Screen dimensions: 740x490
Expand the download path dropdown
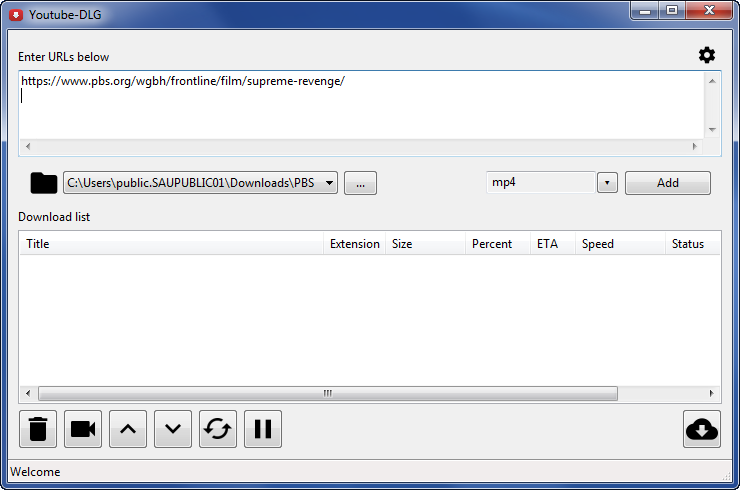click(329, 183)
